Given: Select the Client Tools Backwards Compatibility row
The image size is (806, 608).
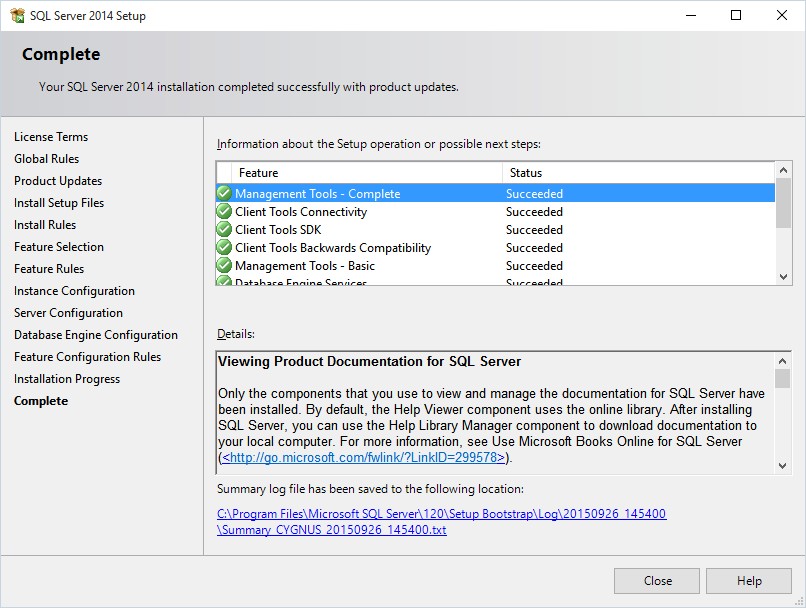Looking at the screenshot, I should (496, 247).
